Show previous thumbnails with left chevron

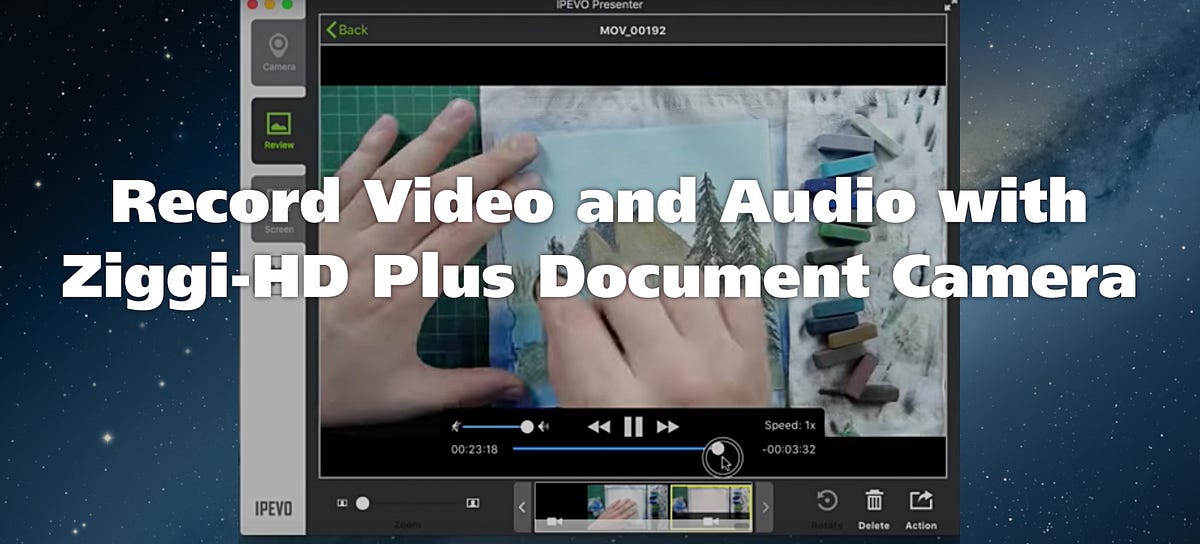(x=523, y=507)
